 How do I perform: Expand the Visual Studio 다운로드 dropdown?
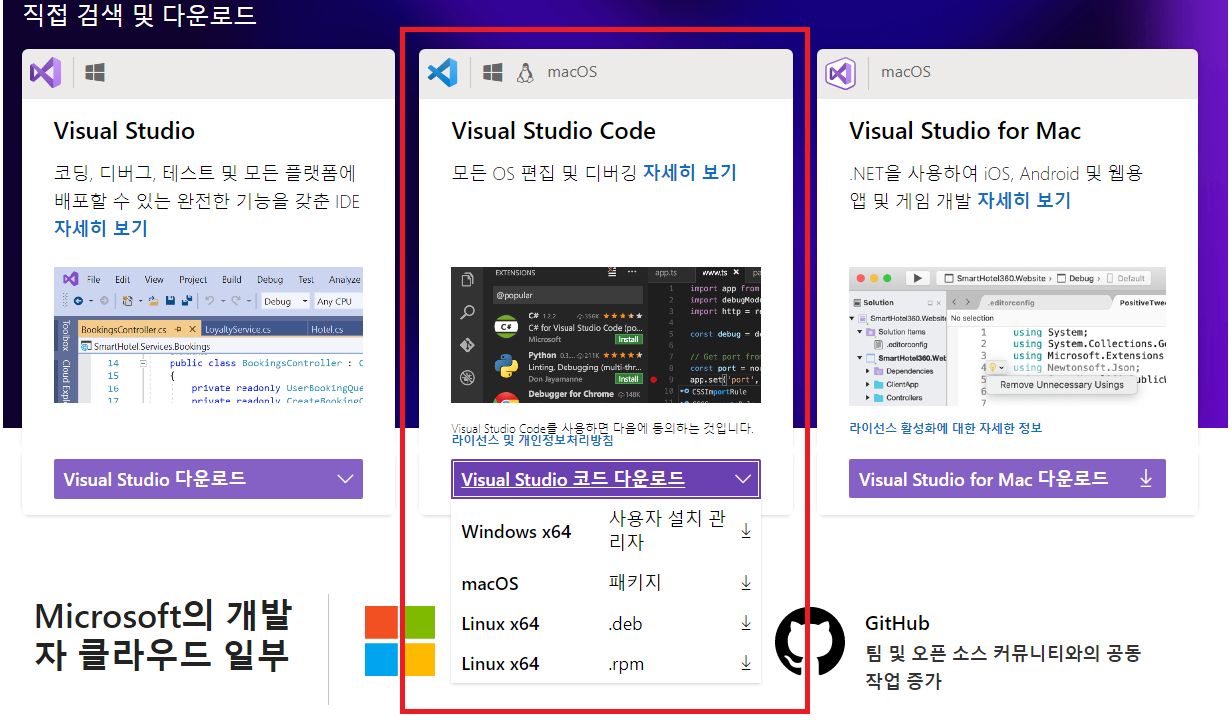click(x=345, y=479)
